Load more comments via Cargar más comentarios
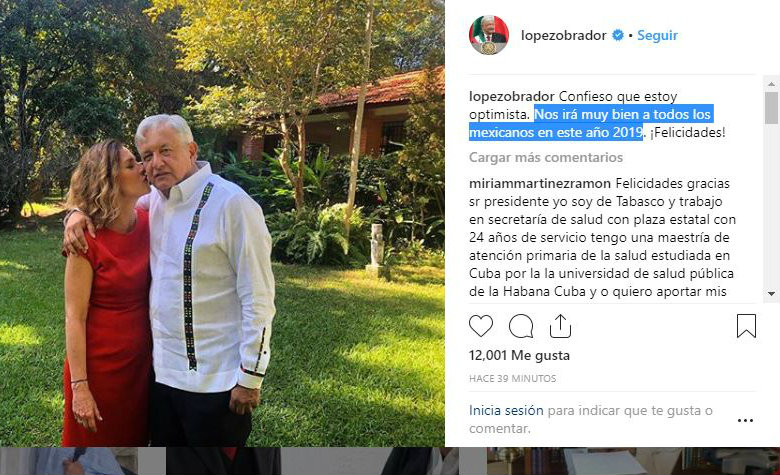Screen dimensions: 780x475 (x=546, y=158)
